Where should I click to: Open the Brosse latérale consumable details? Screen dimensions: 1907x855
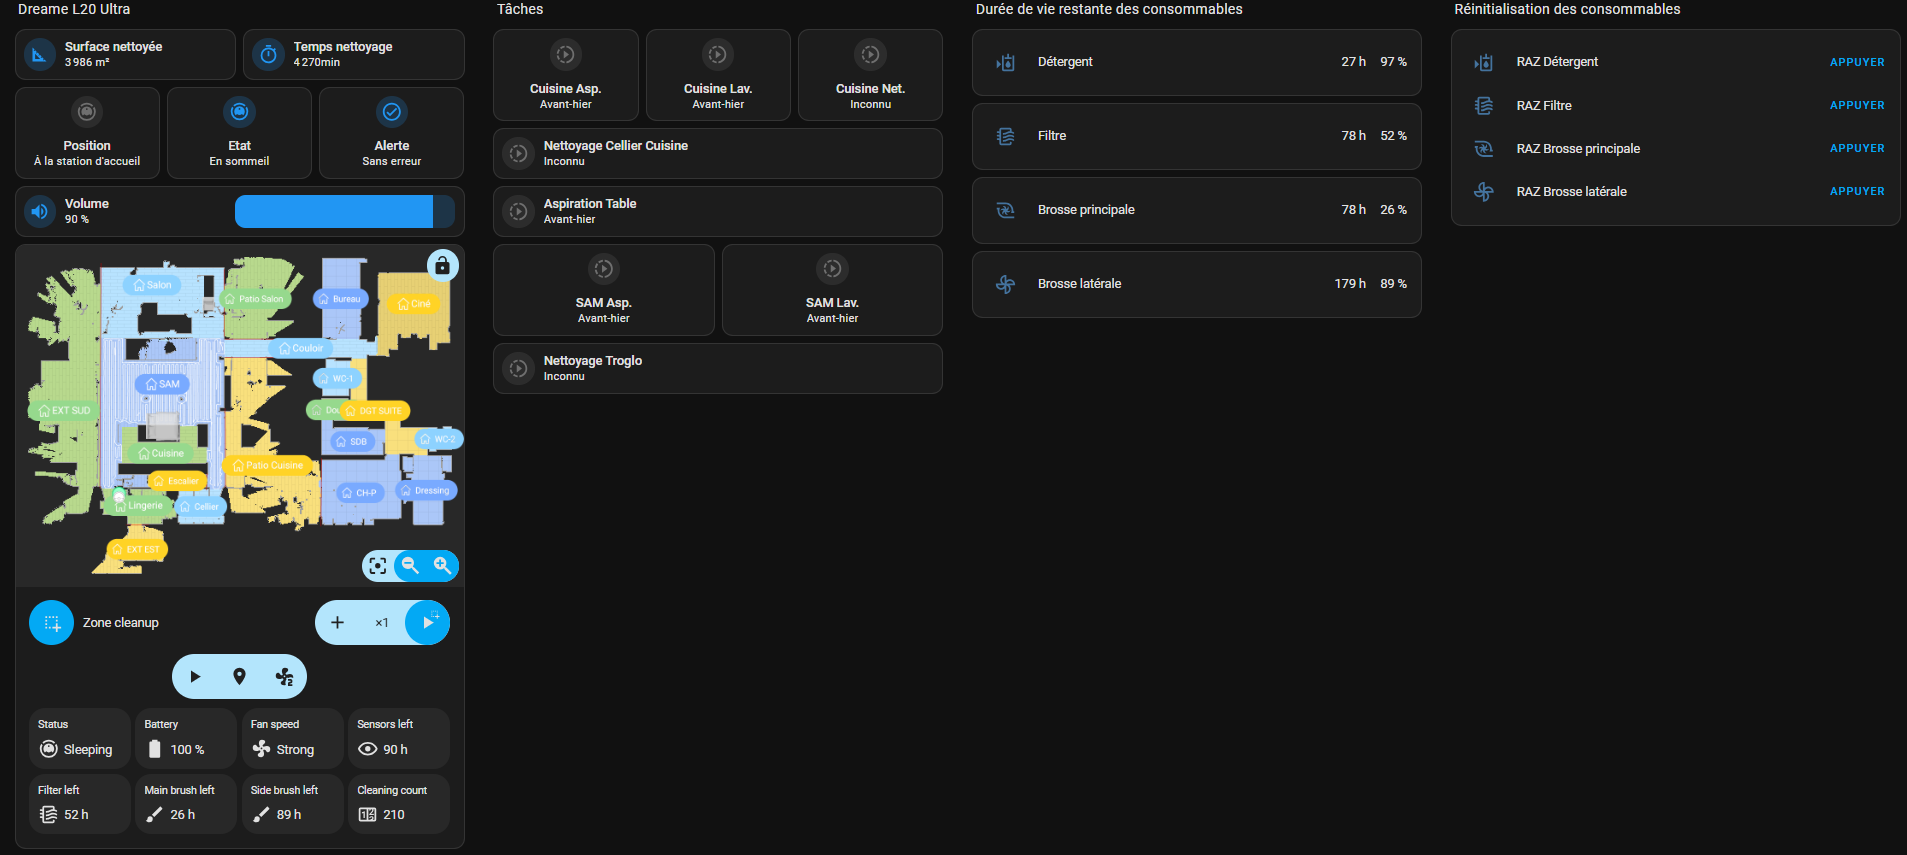tap(1197, 284)
